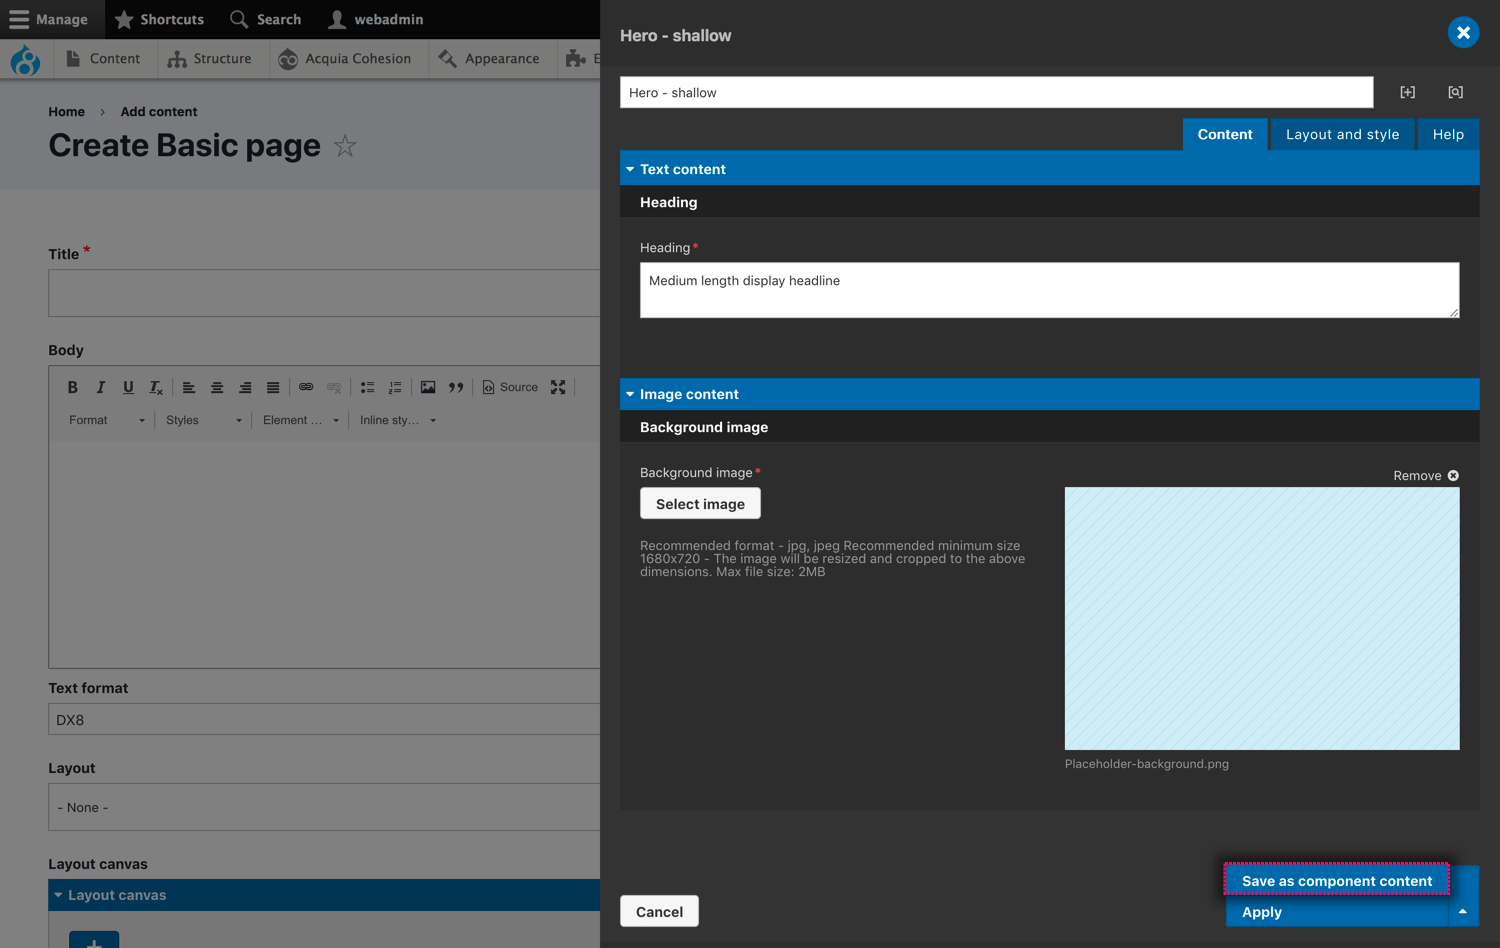This screenshot has width=1500, height=948.
Task: Click inside the Body editor area
Action: tap(324, 553)
